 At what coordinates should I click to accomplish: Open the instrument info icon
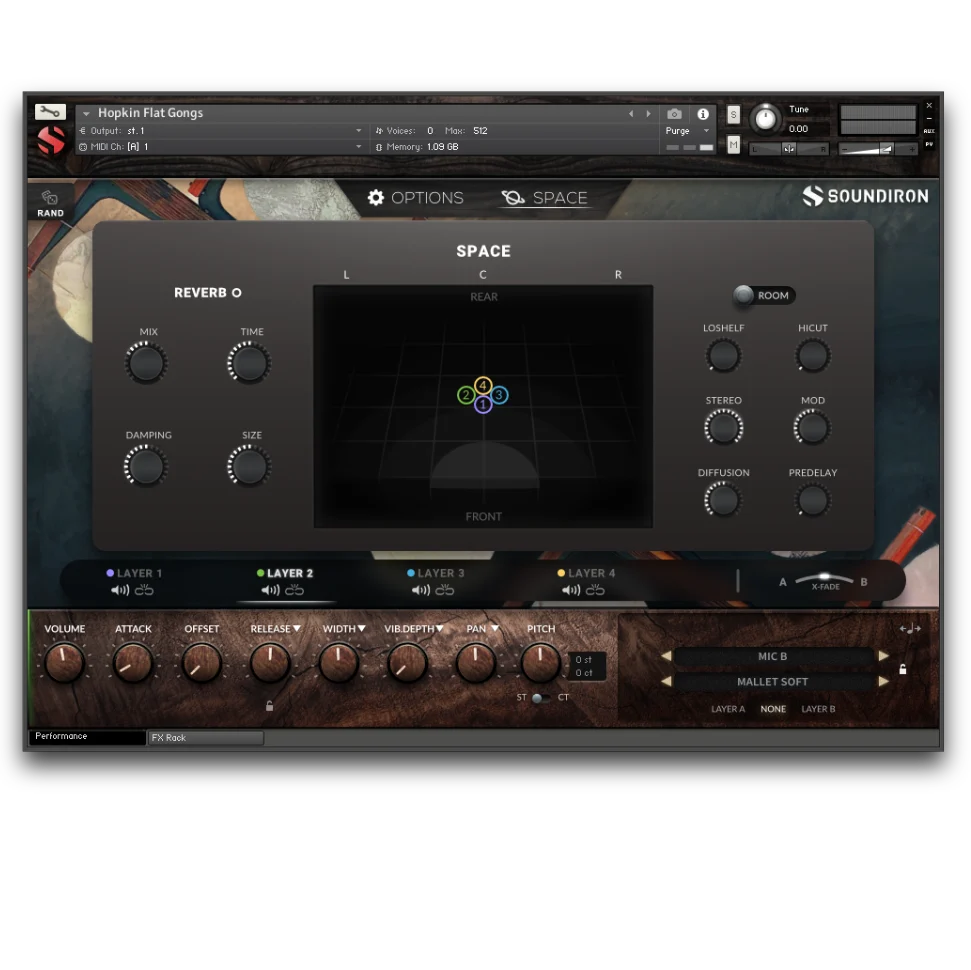(703, 114)
